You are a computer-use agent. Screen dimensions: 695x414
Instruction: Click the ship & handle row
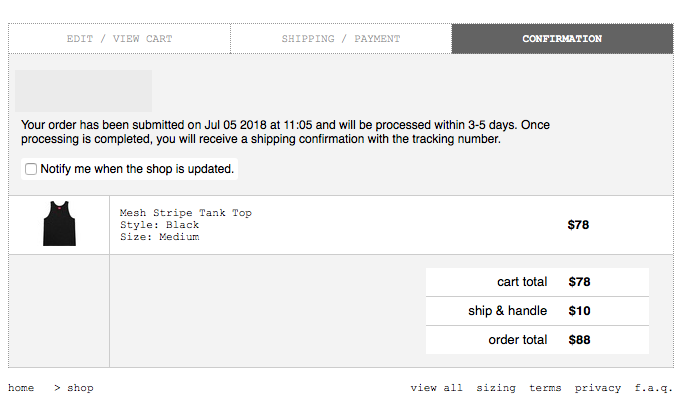pyautogui.click(x=537, y=311)
